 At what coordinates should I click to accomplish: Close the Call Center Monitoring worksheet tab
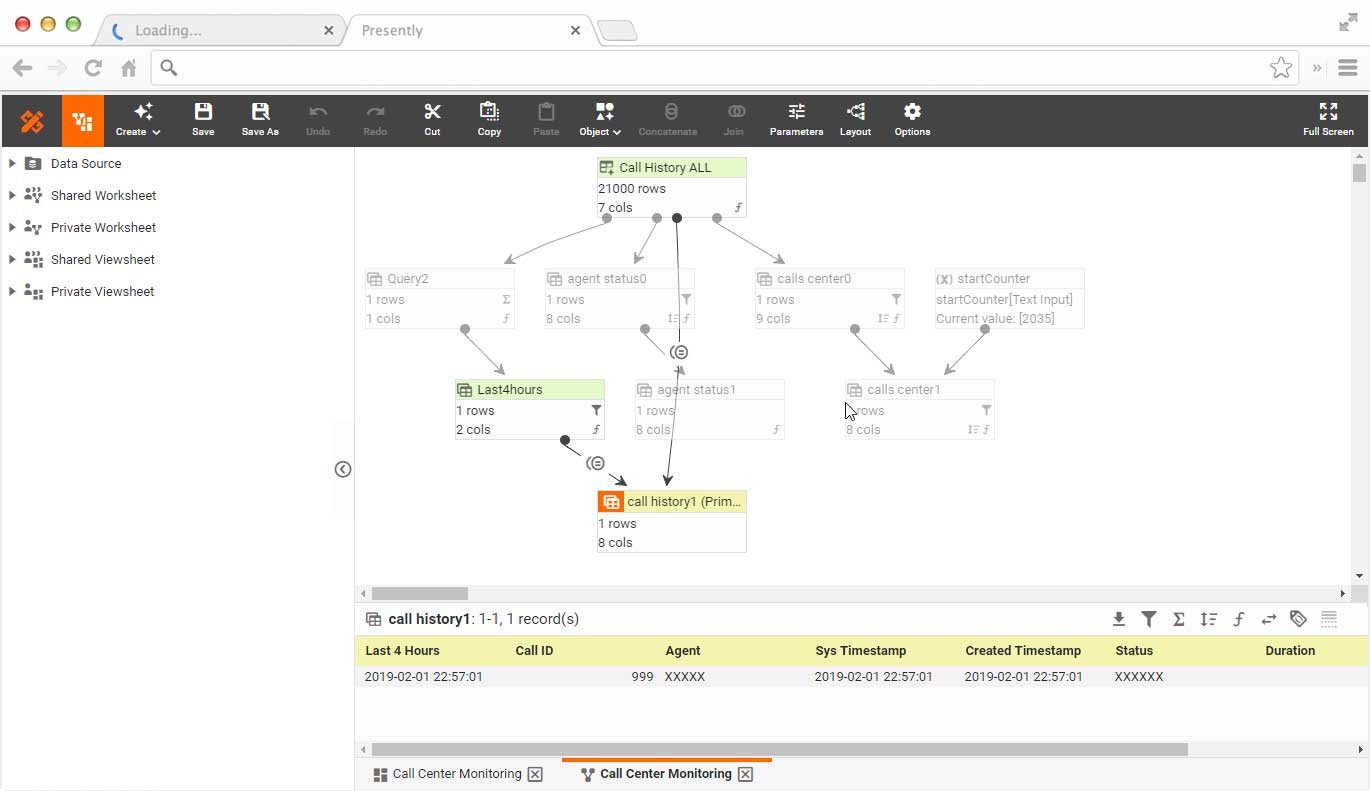(x=745, y=774)
